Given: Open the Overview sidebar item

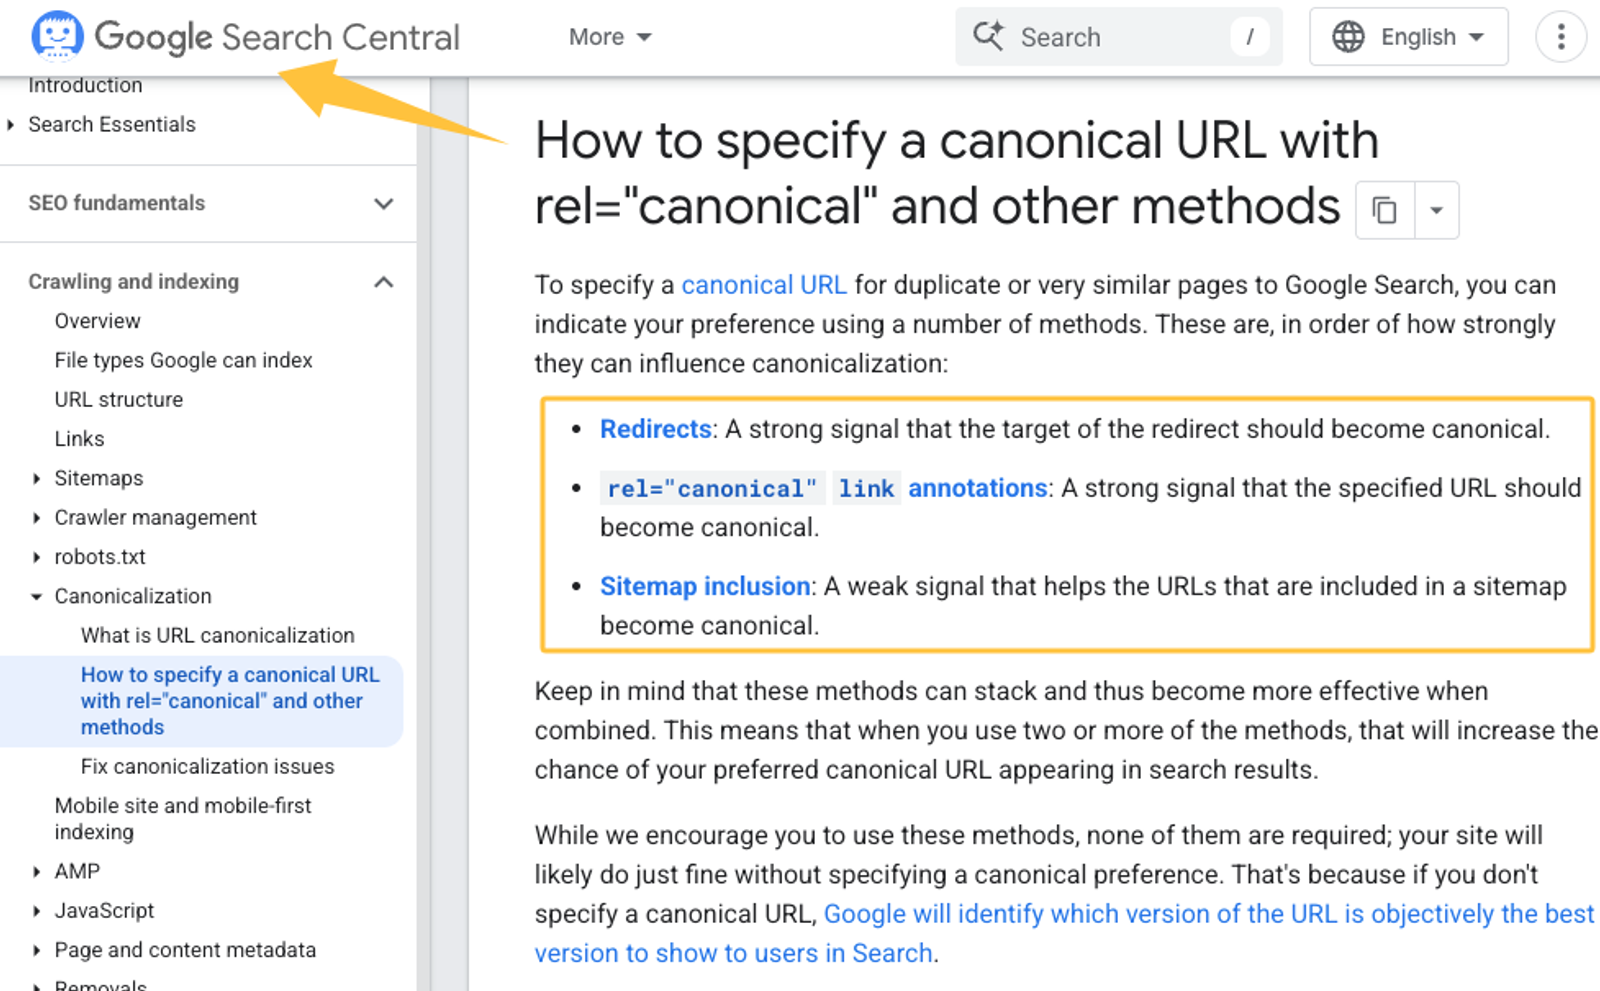Looking at the screenshot, I should (x=97, y=321).
